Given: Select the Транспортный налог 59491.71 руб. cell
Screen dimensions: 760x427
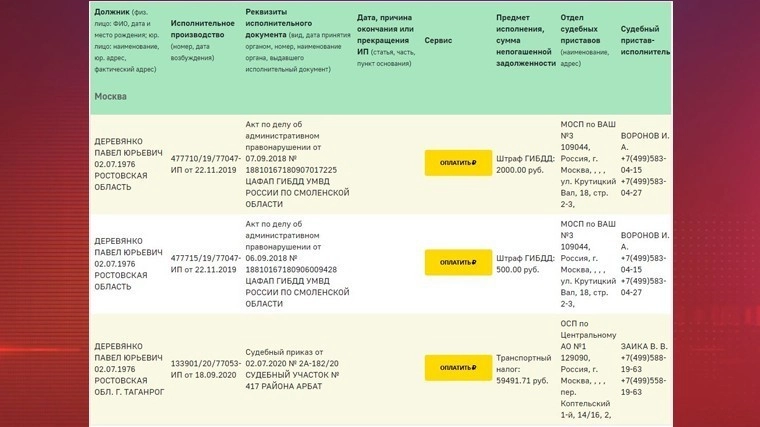Looking at the screenshot, I should [523, 367].
